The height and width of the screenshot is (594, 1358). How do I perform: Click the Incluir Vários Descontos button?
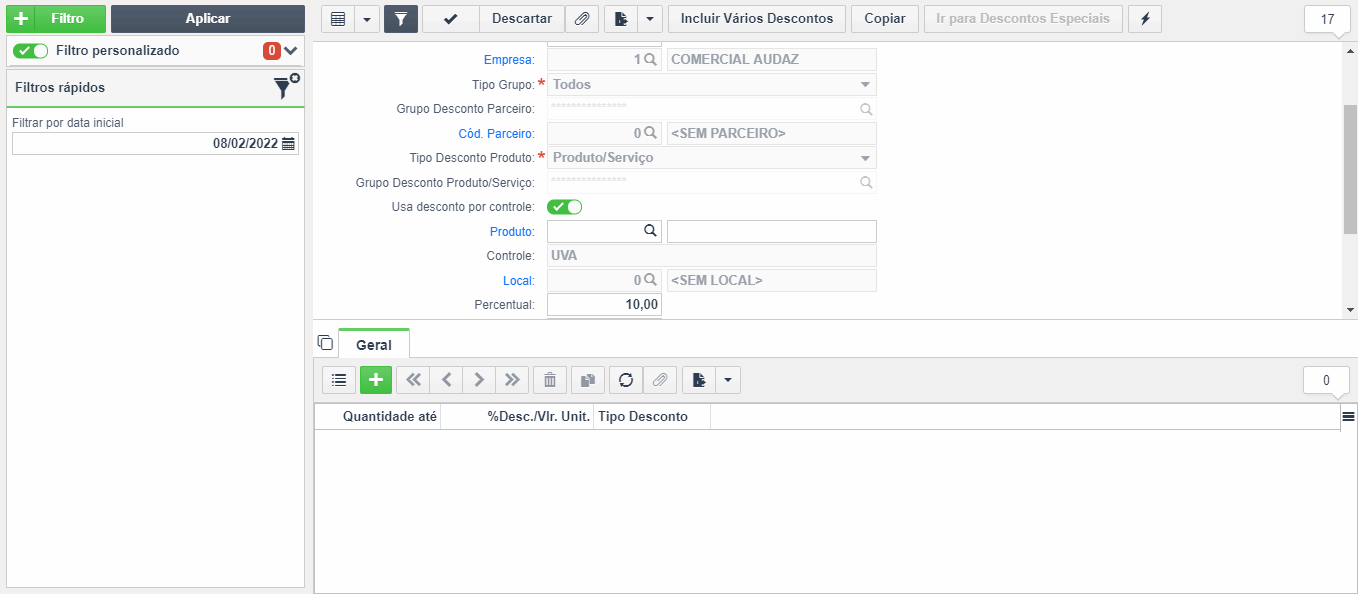[757, 19]
